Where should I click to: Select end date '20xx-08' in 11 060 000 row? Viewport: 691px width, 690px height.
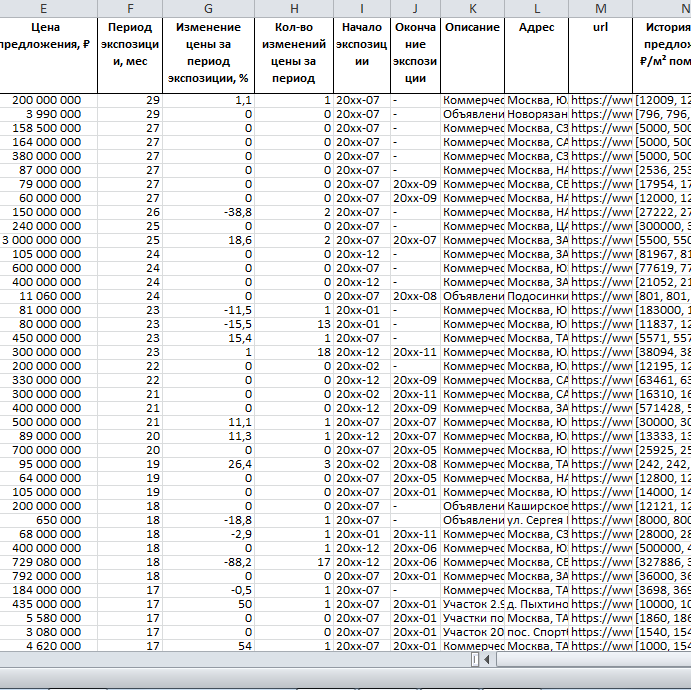[415, 296]
